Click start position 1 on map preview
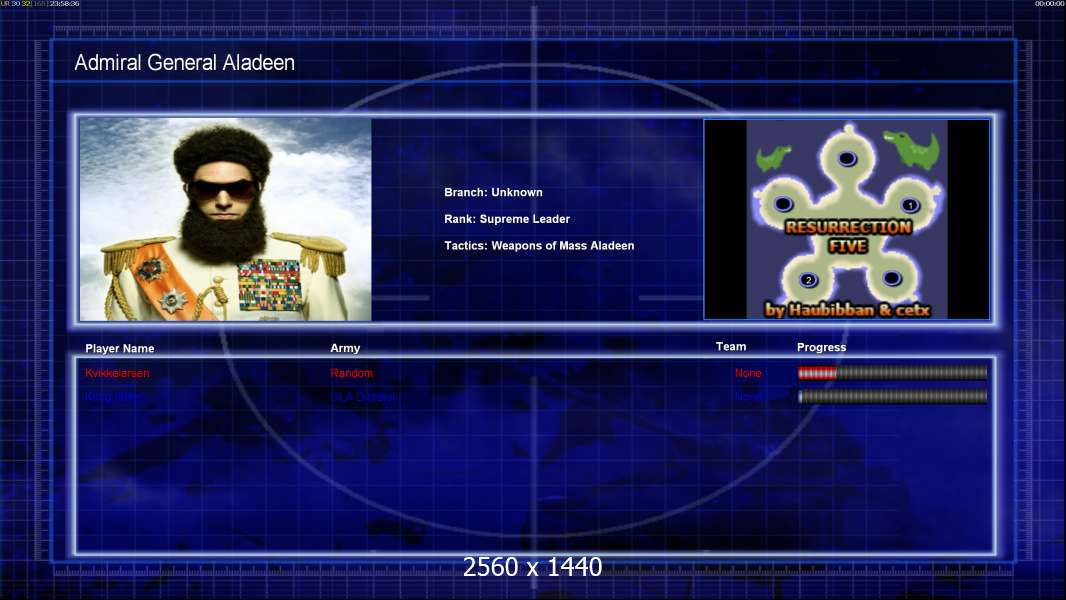 [x=910, y=205]
